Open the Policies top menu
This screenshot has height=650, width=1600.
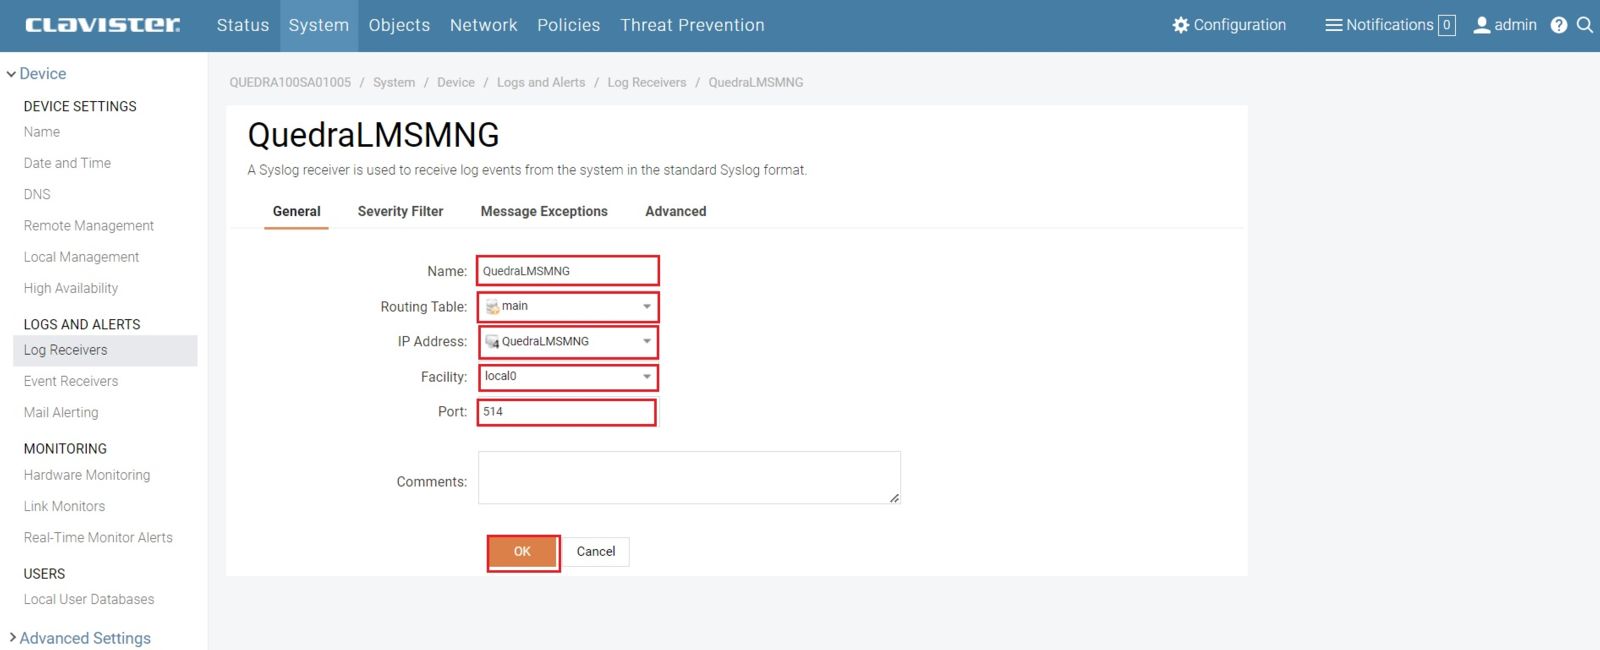pyautogui.click(x=568, y=25)
